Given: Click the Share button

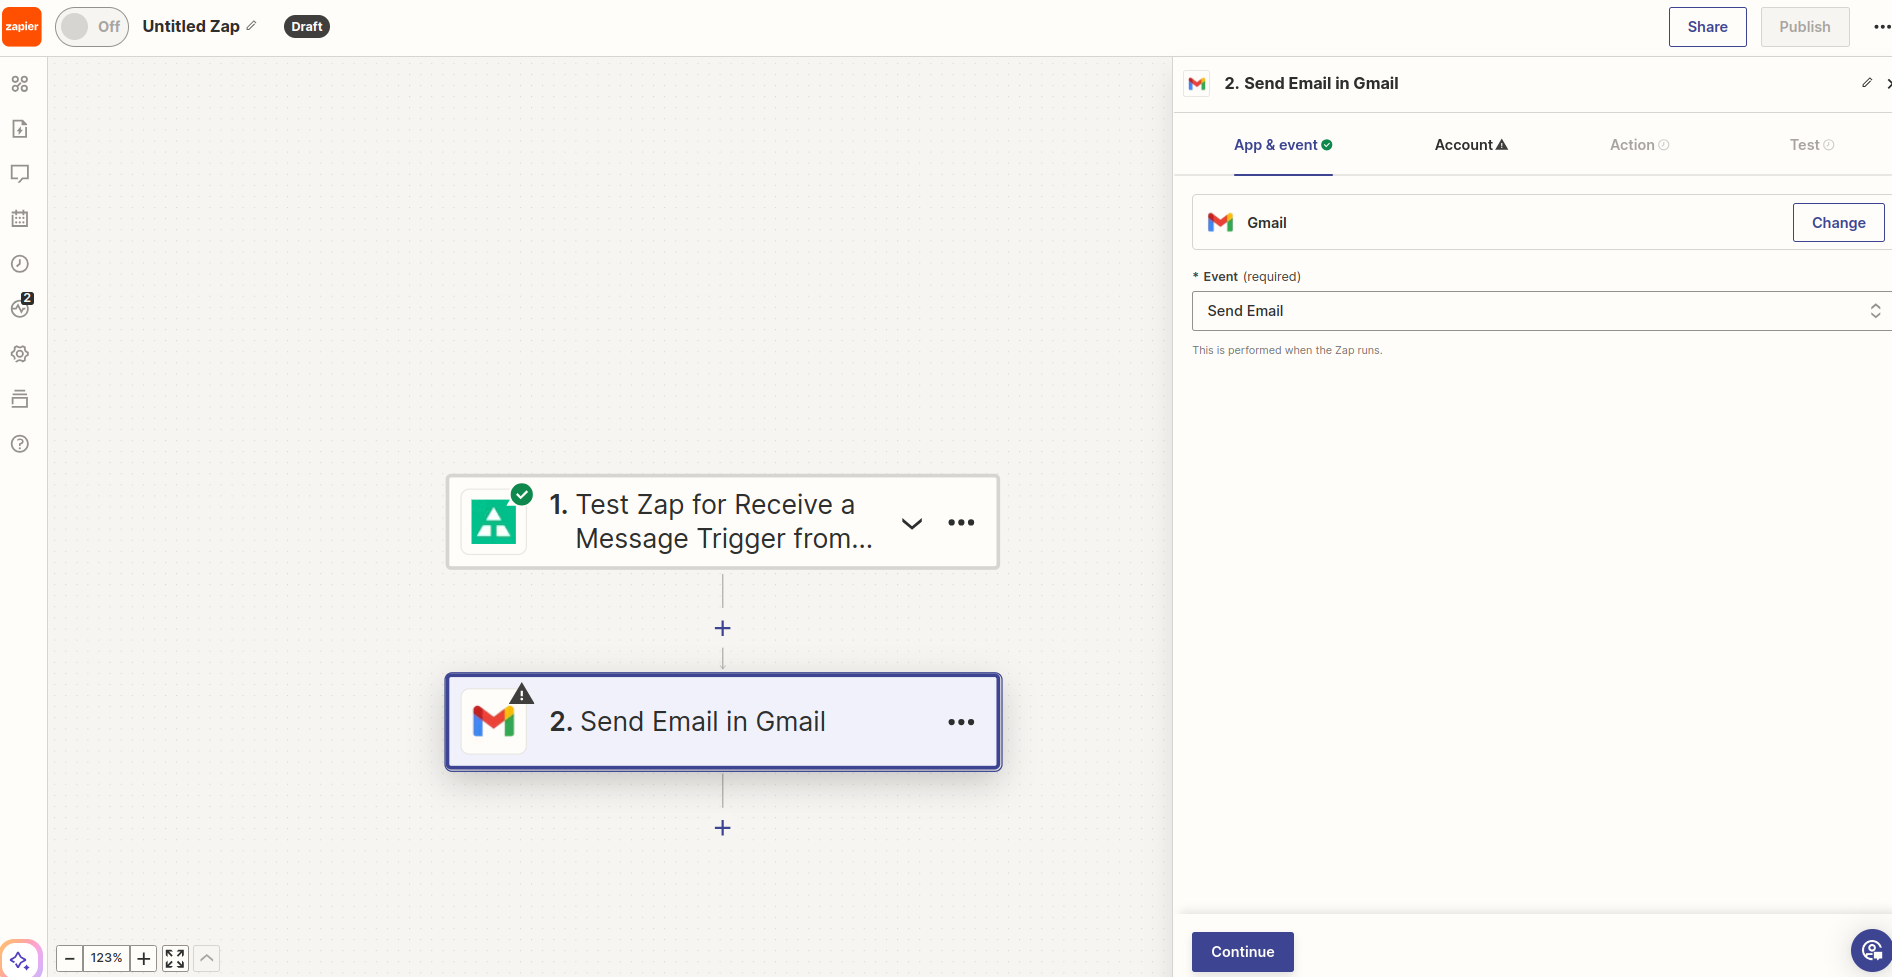Looking at the screenshot, I should 1707,27.
